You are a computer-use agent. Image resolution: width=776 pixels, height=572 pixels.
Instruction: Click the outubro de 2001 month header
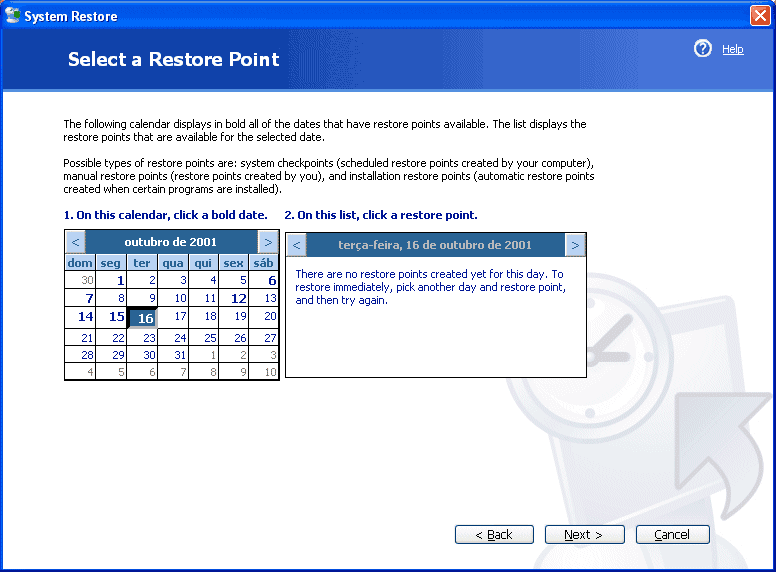(x=171, y=242)
